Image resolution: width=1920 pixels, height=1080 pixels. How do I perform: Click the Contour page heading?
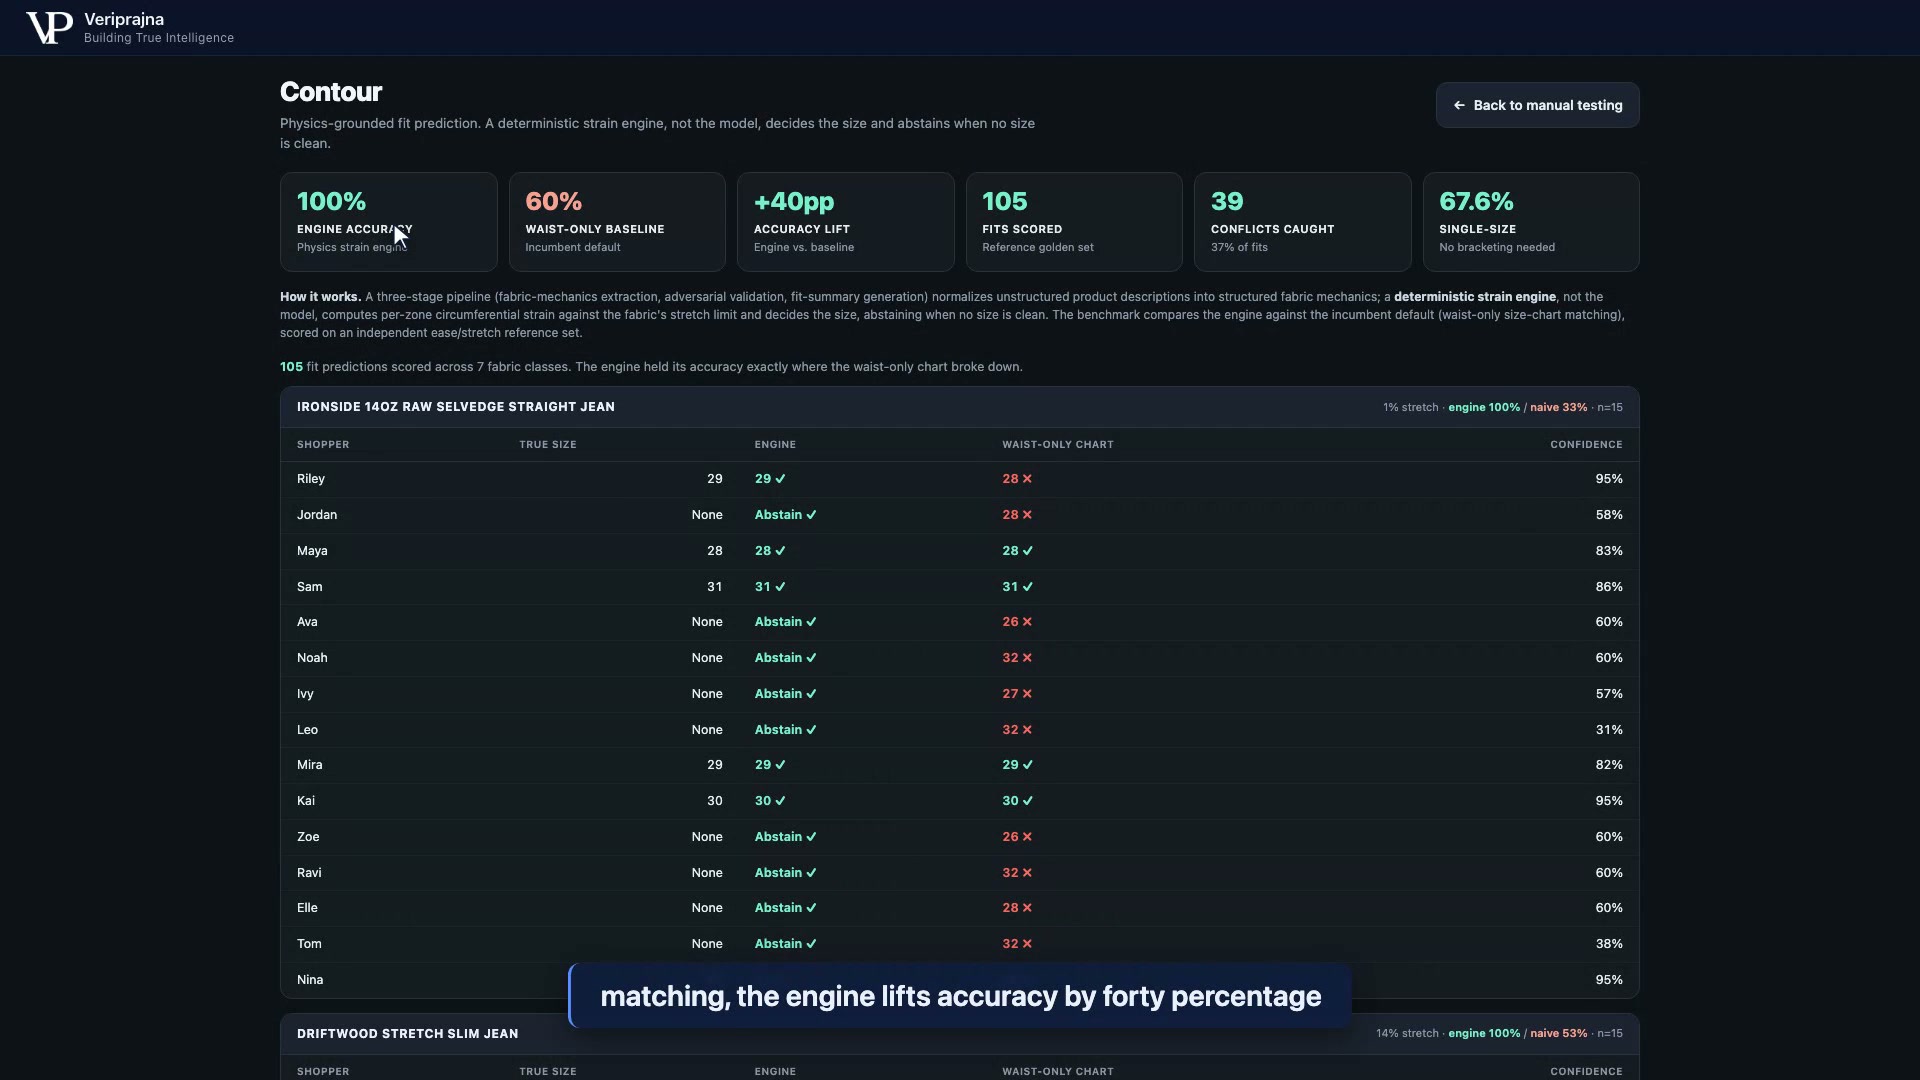click(x=331, y=92)
